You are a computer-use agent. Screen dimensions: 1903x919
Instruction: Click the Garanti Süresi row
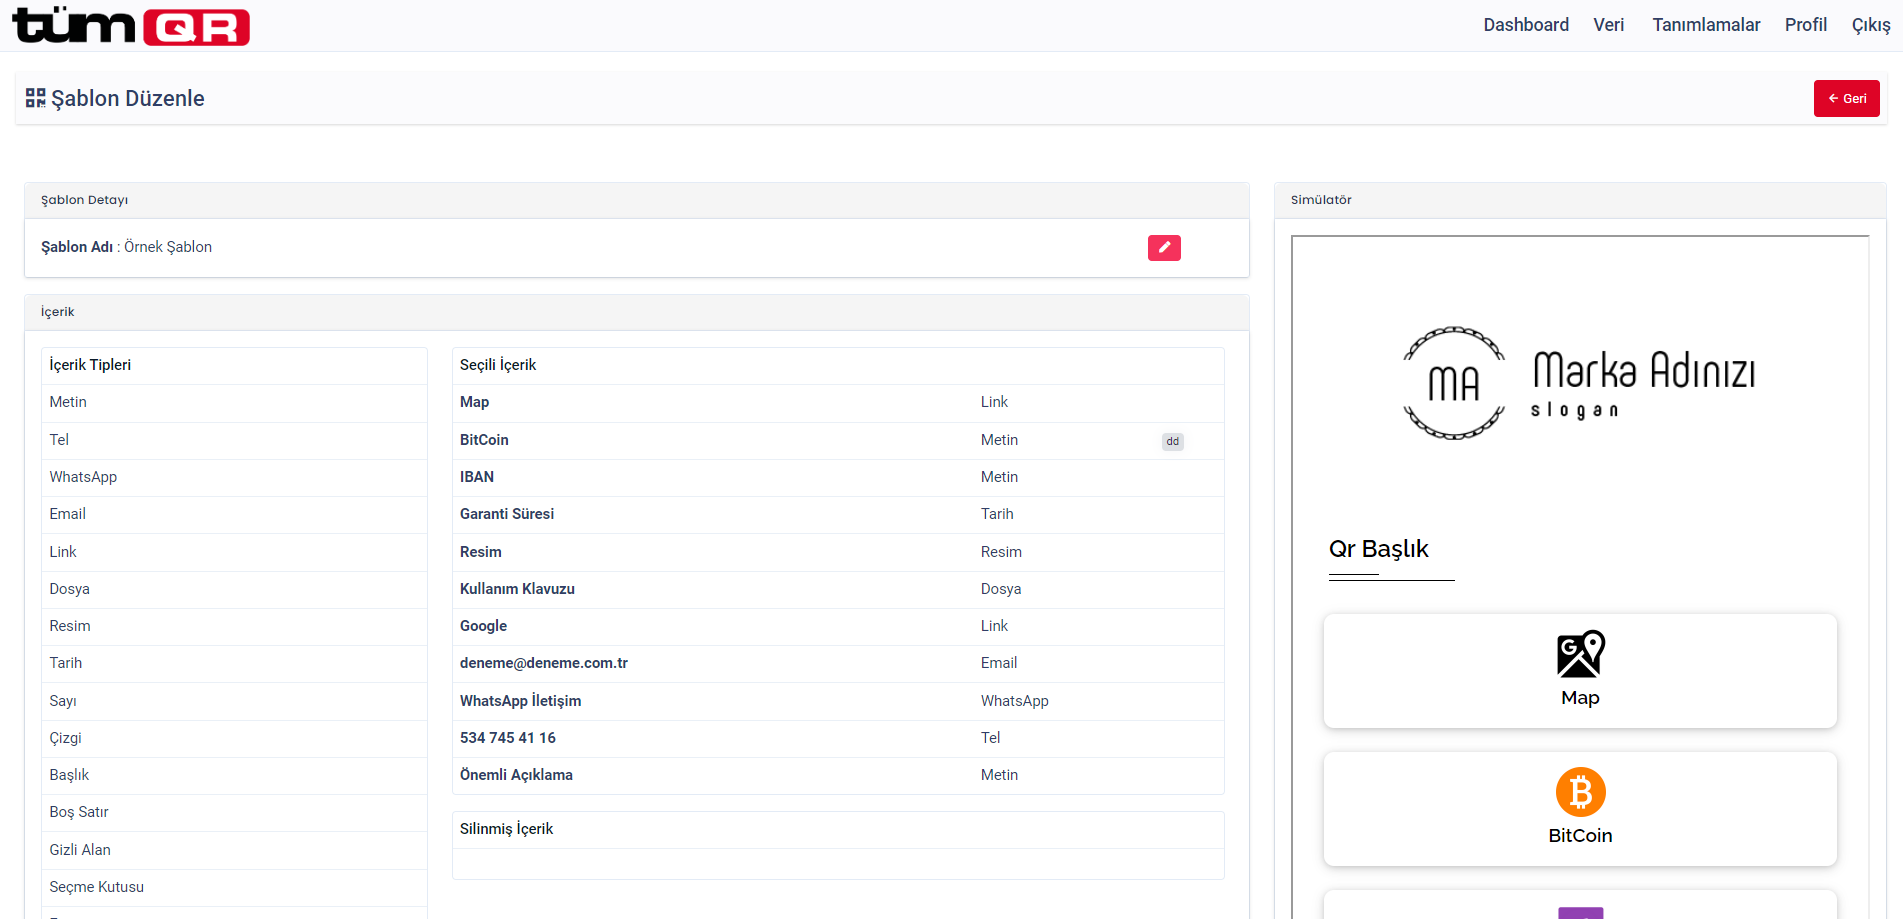click(838, 514)
